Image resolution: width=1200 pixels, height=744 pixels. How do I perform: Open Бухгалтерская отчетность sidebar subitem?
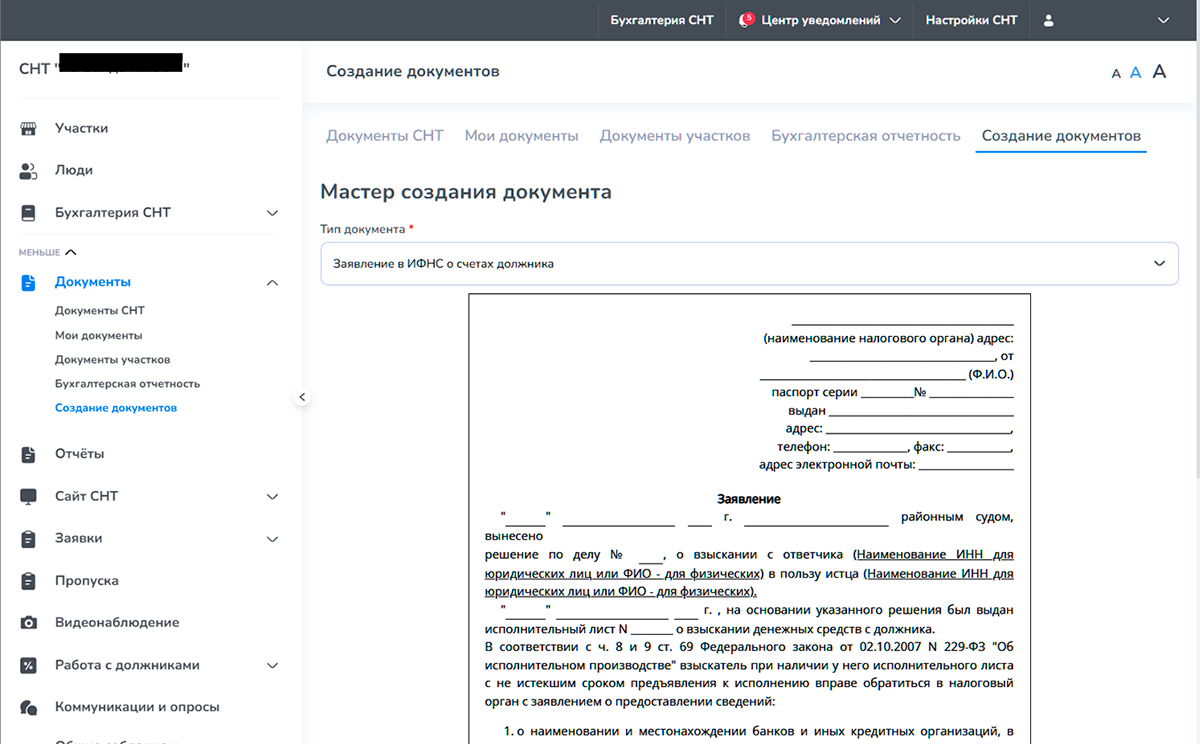tap(128, 383)
